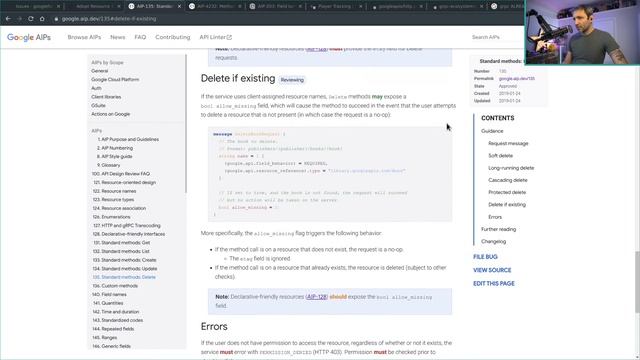Open 141. Quantities
This screenshot has width=640, height=360.
pyautogui.click(x=108, y=303)
